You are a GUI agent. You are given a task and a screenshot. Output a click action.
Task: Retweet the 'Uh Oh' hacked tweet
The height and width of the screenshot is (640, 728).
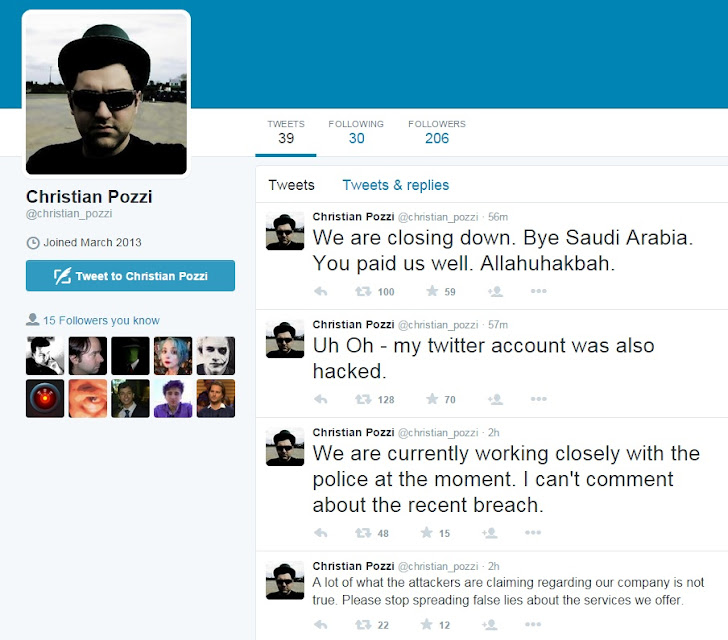click(363, 399)
